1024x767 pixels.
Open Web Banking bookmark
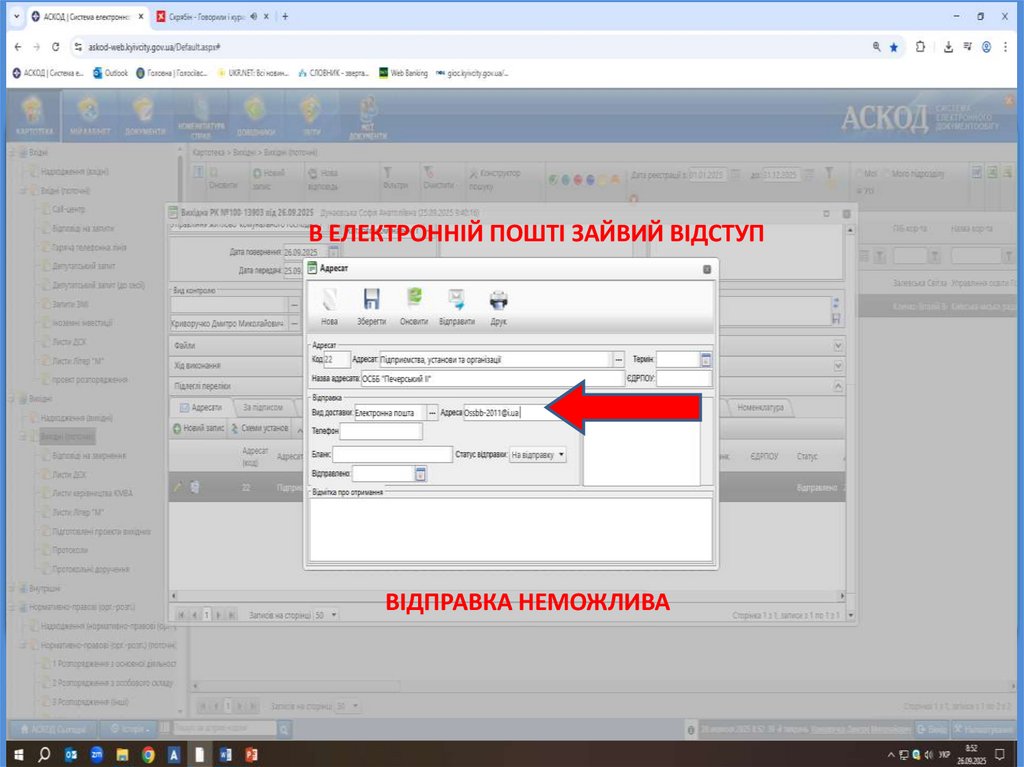404,73
